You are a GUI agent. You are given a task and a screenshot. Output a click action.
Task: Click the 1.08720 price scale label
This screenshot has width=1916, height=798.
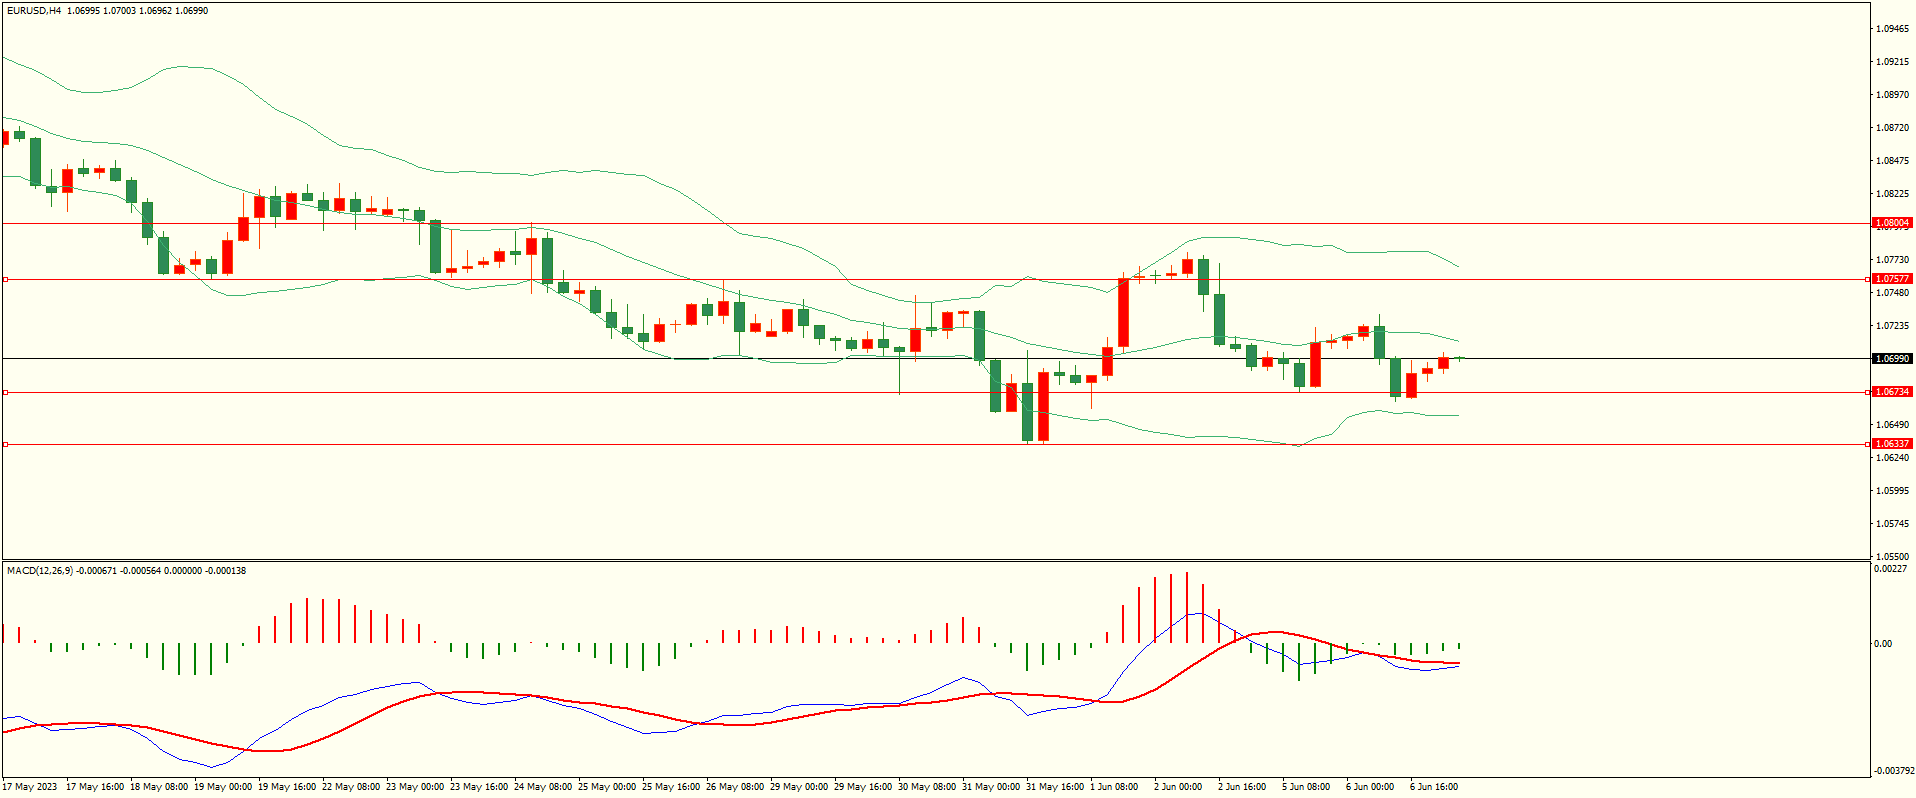click(x=1893, y=127)
